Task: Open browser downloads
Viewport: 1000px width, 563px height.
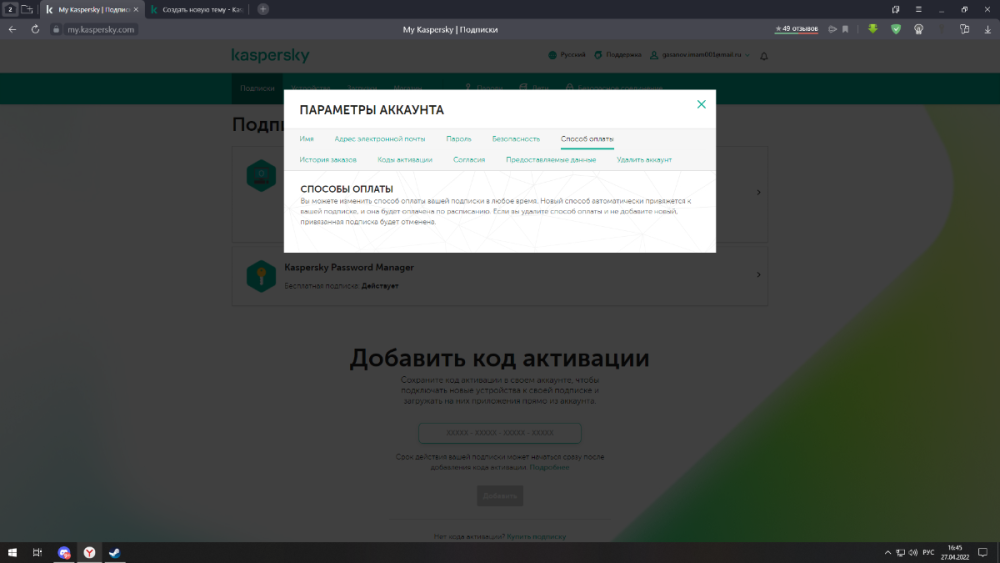Action: [988, 29]
